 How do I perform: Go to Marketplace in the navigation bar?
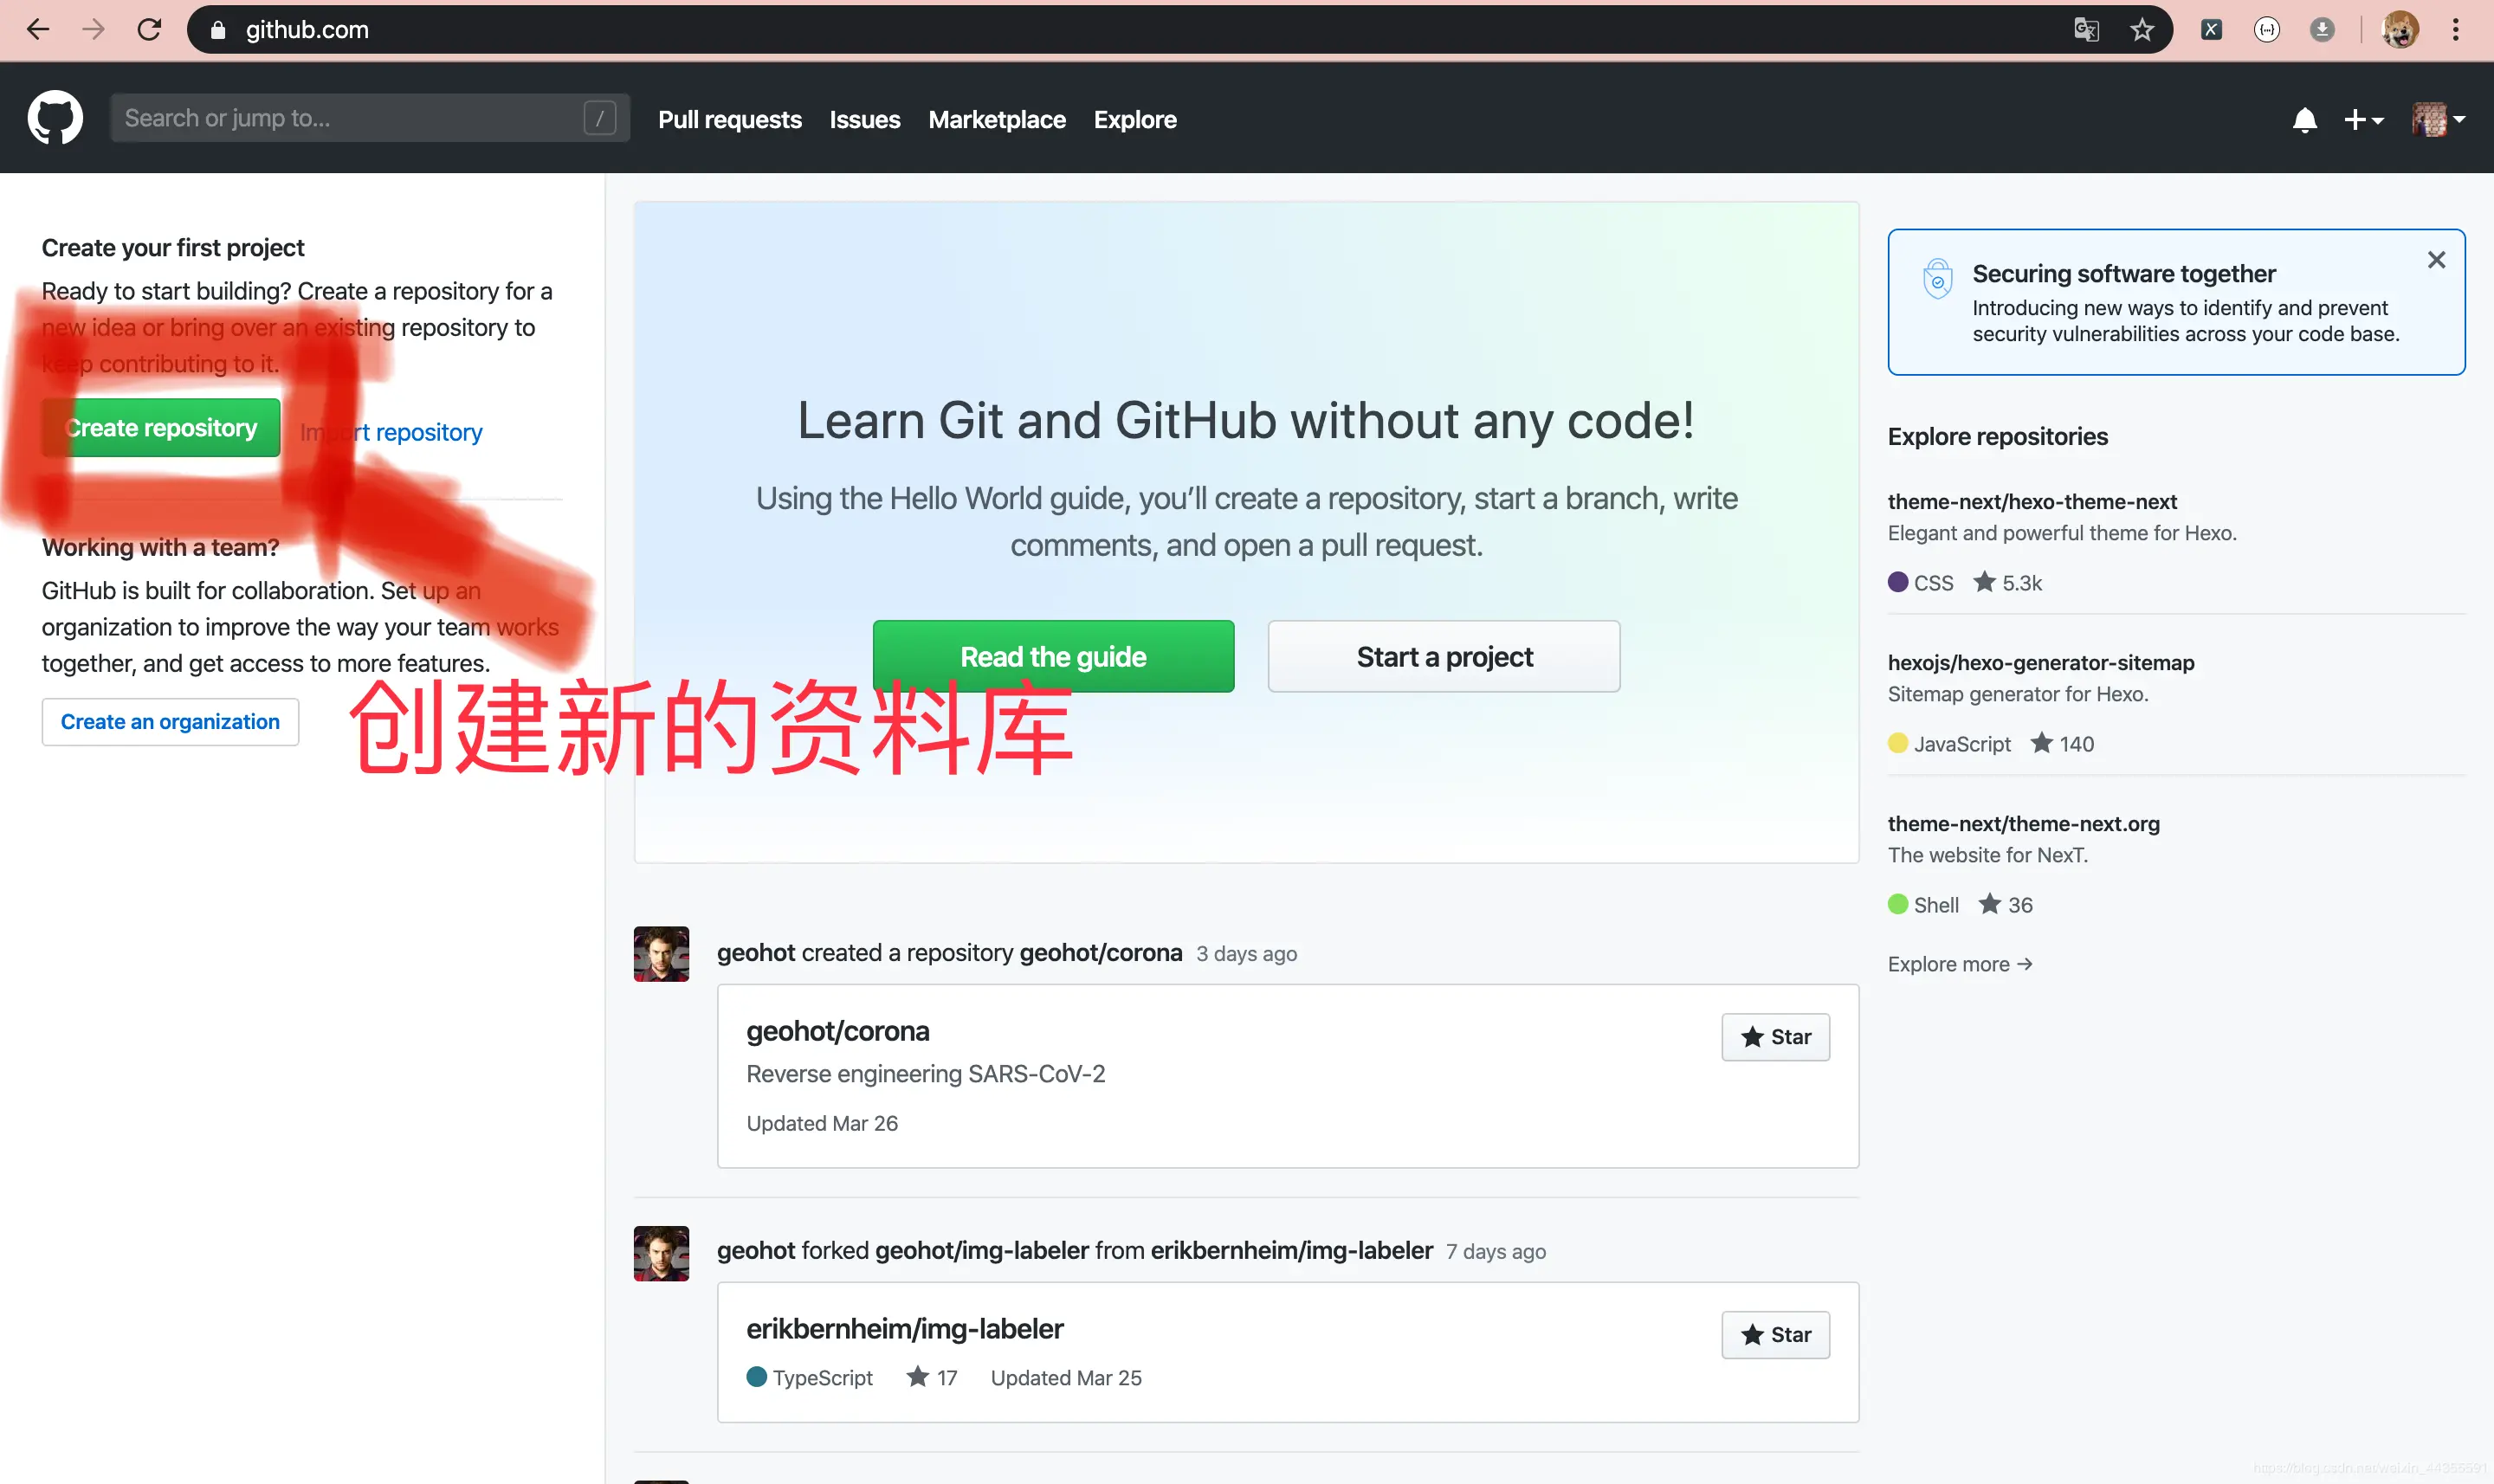pos(996,120)
